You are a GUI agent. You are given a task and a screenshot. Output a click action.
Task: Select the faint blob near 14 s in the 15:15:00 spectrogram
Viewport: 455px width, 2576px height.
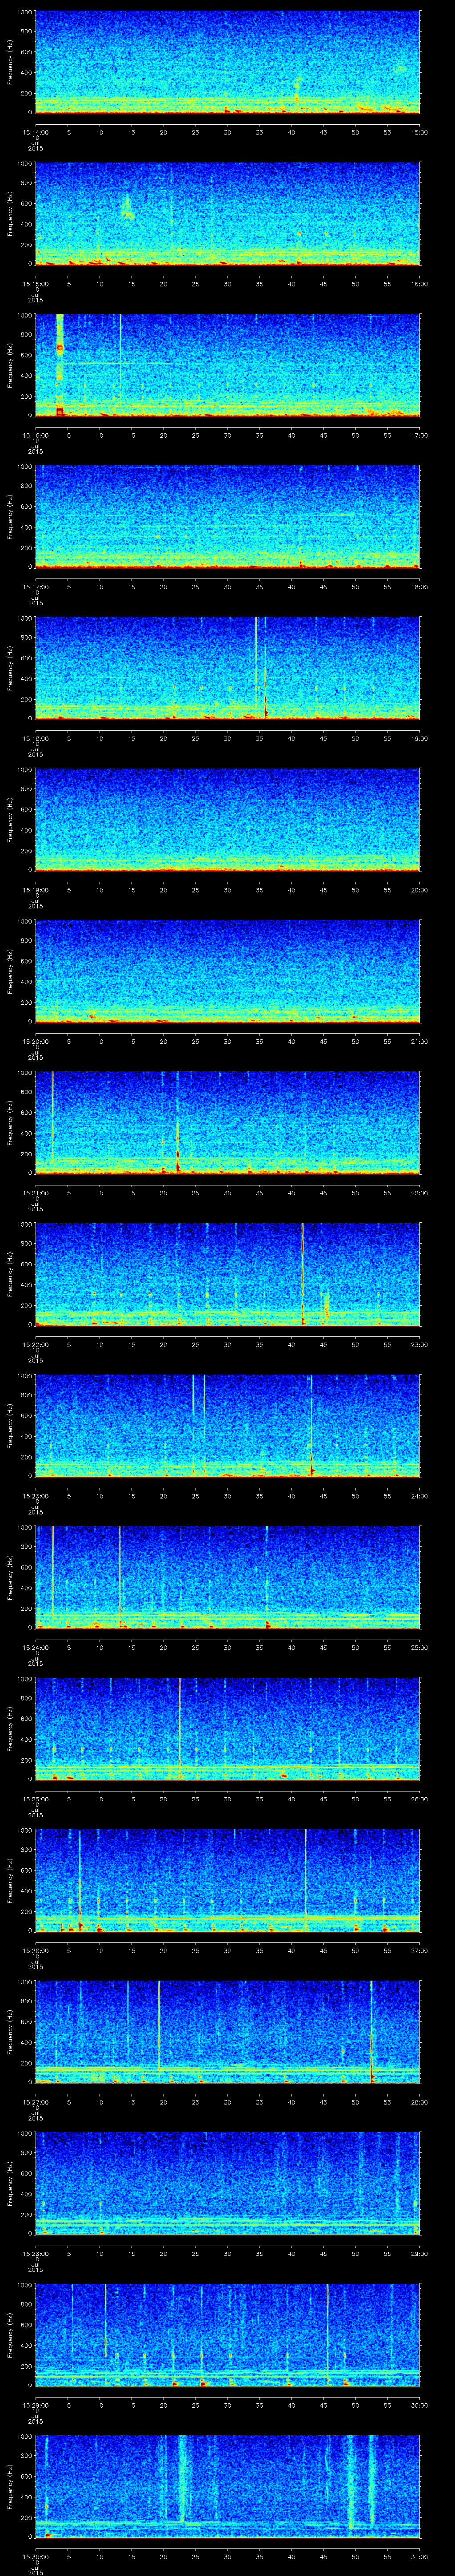127,208
